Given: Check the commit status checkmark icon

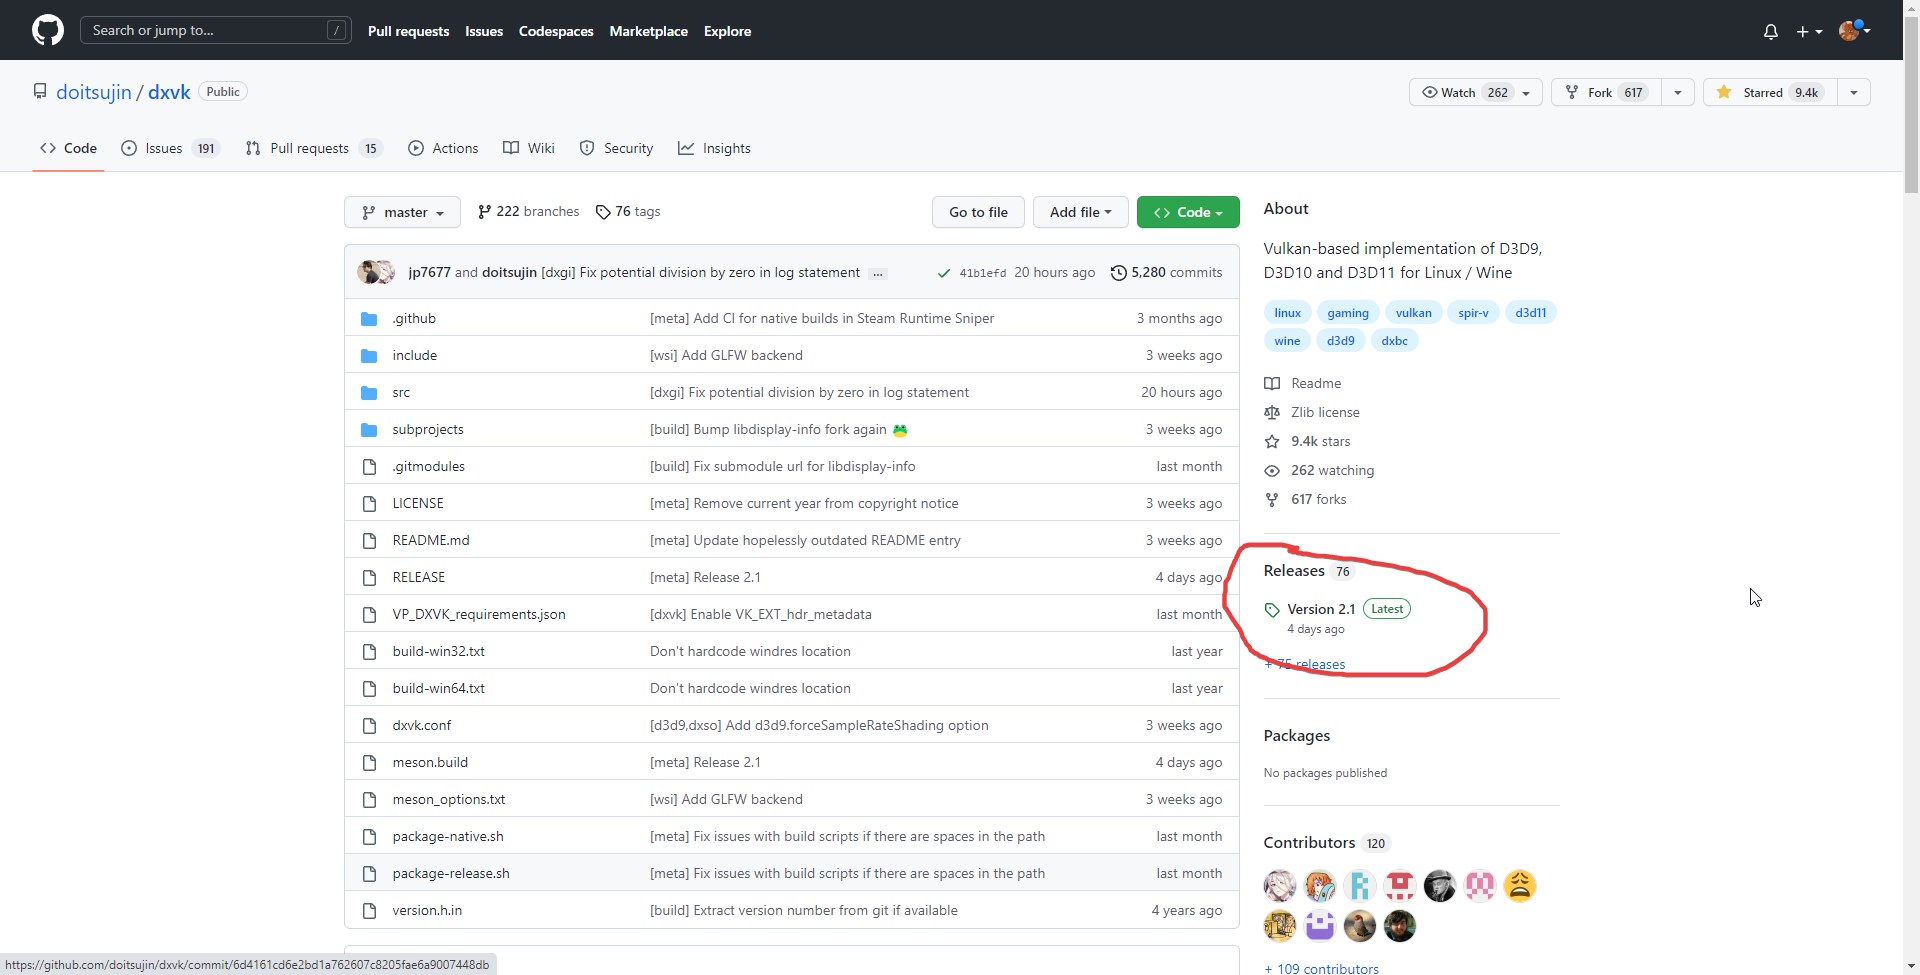Looking at the screenshot, I should [x=943, y=273].
